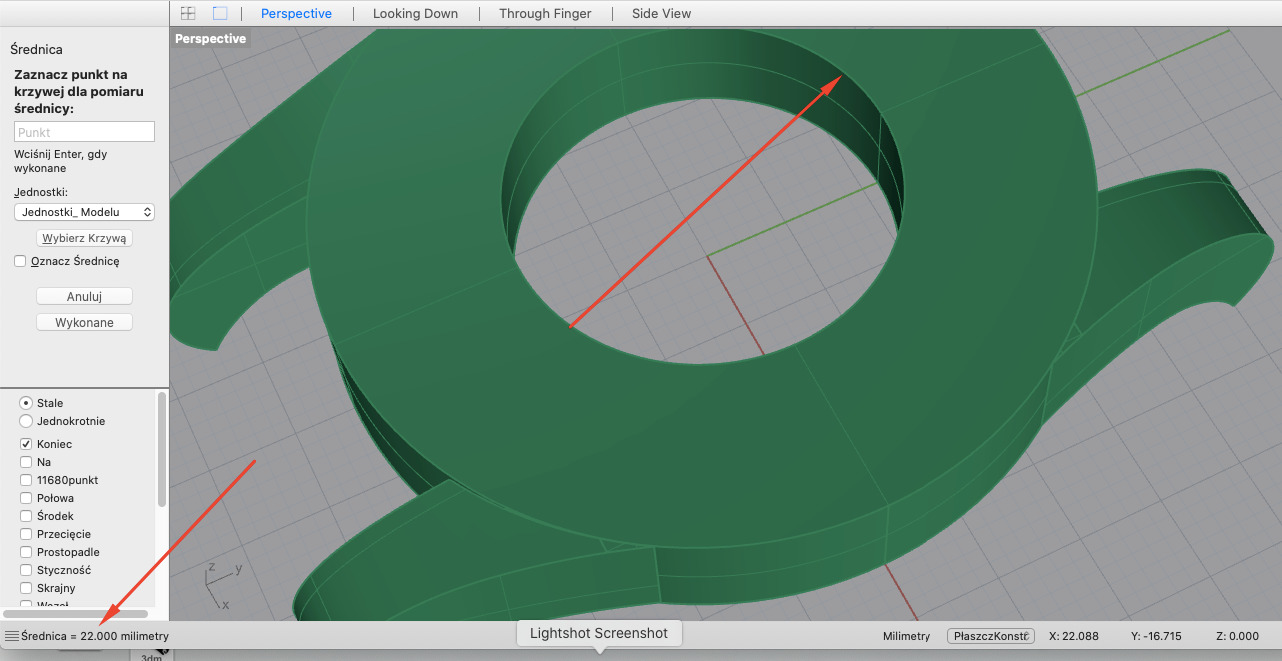Click the Anuluj button

[x=84, y=296]
